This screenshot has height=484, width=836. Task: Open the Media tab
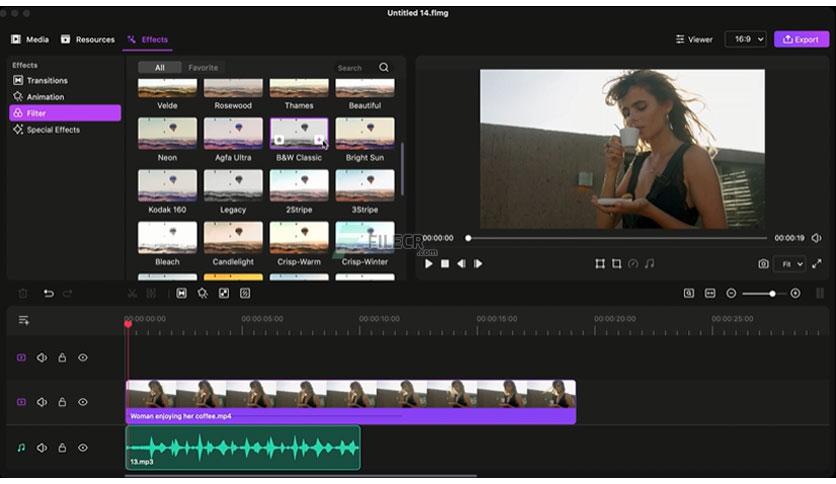pyautogui.click(x=30, y=39)
